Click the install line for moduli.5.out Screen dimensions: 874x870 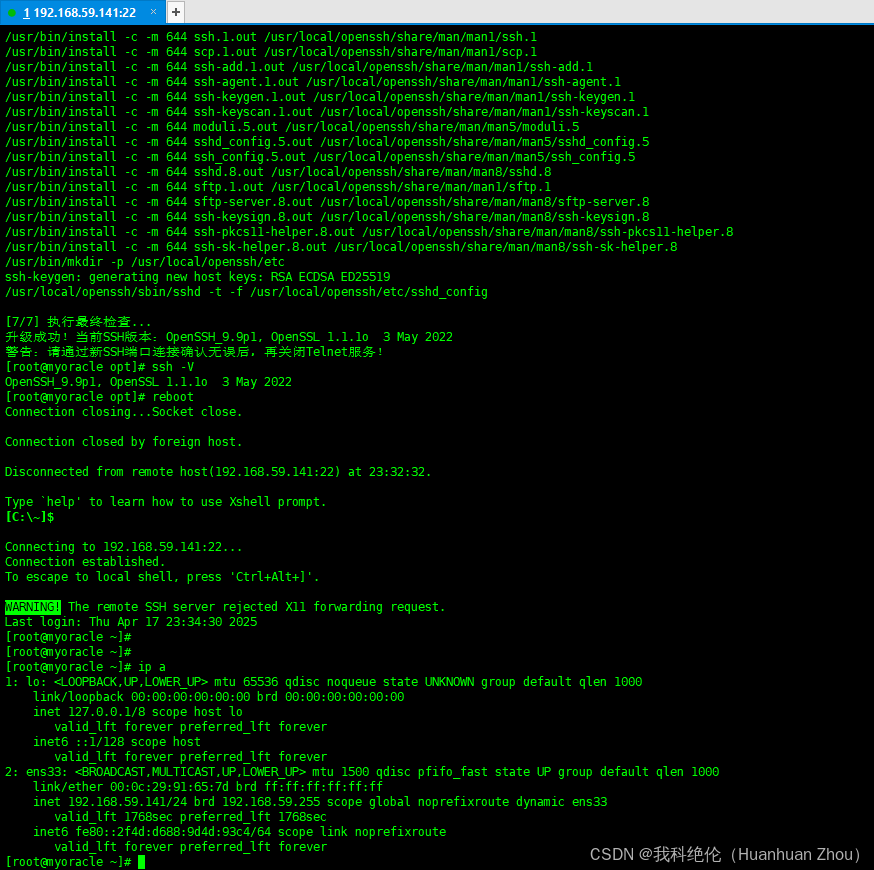point(292,127)
